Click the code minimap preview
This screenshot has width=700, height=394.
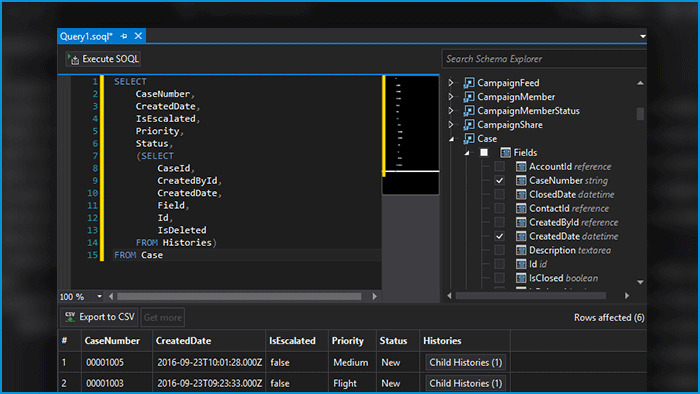click(x=411, y=135)
